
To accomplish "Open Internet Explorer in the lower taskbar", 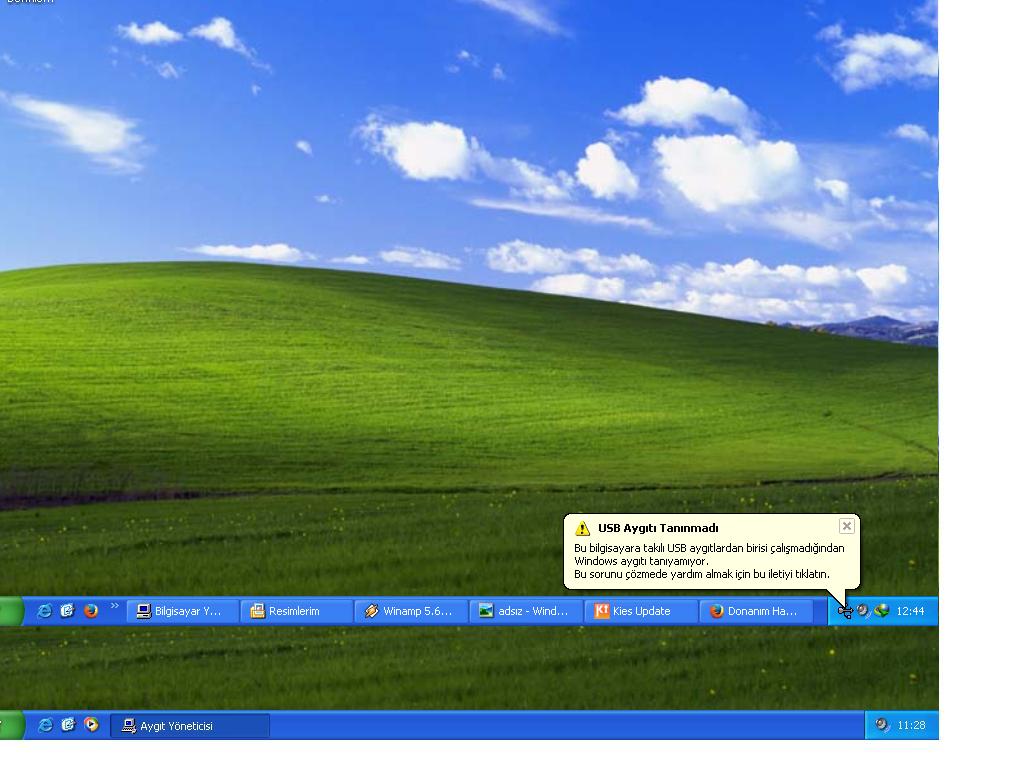I will [45, 725].
